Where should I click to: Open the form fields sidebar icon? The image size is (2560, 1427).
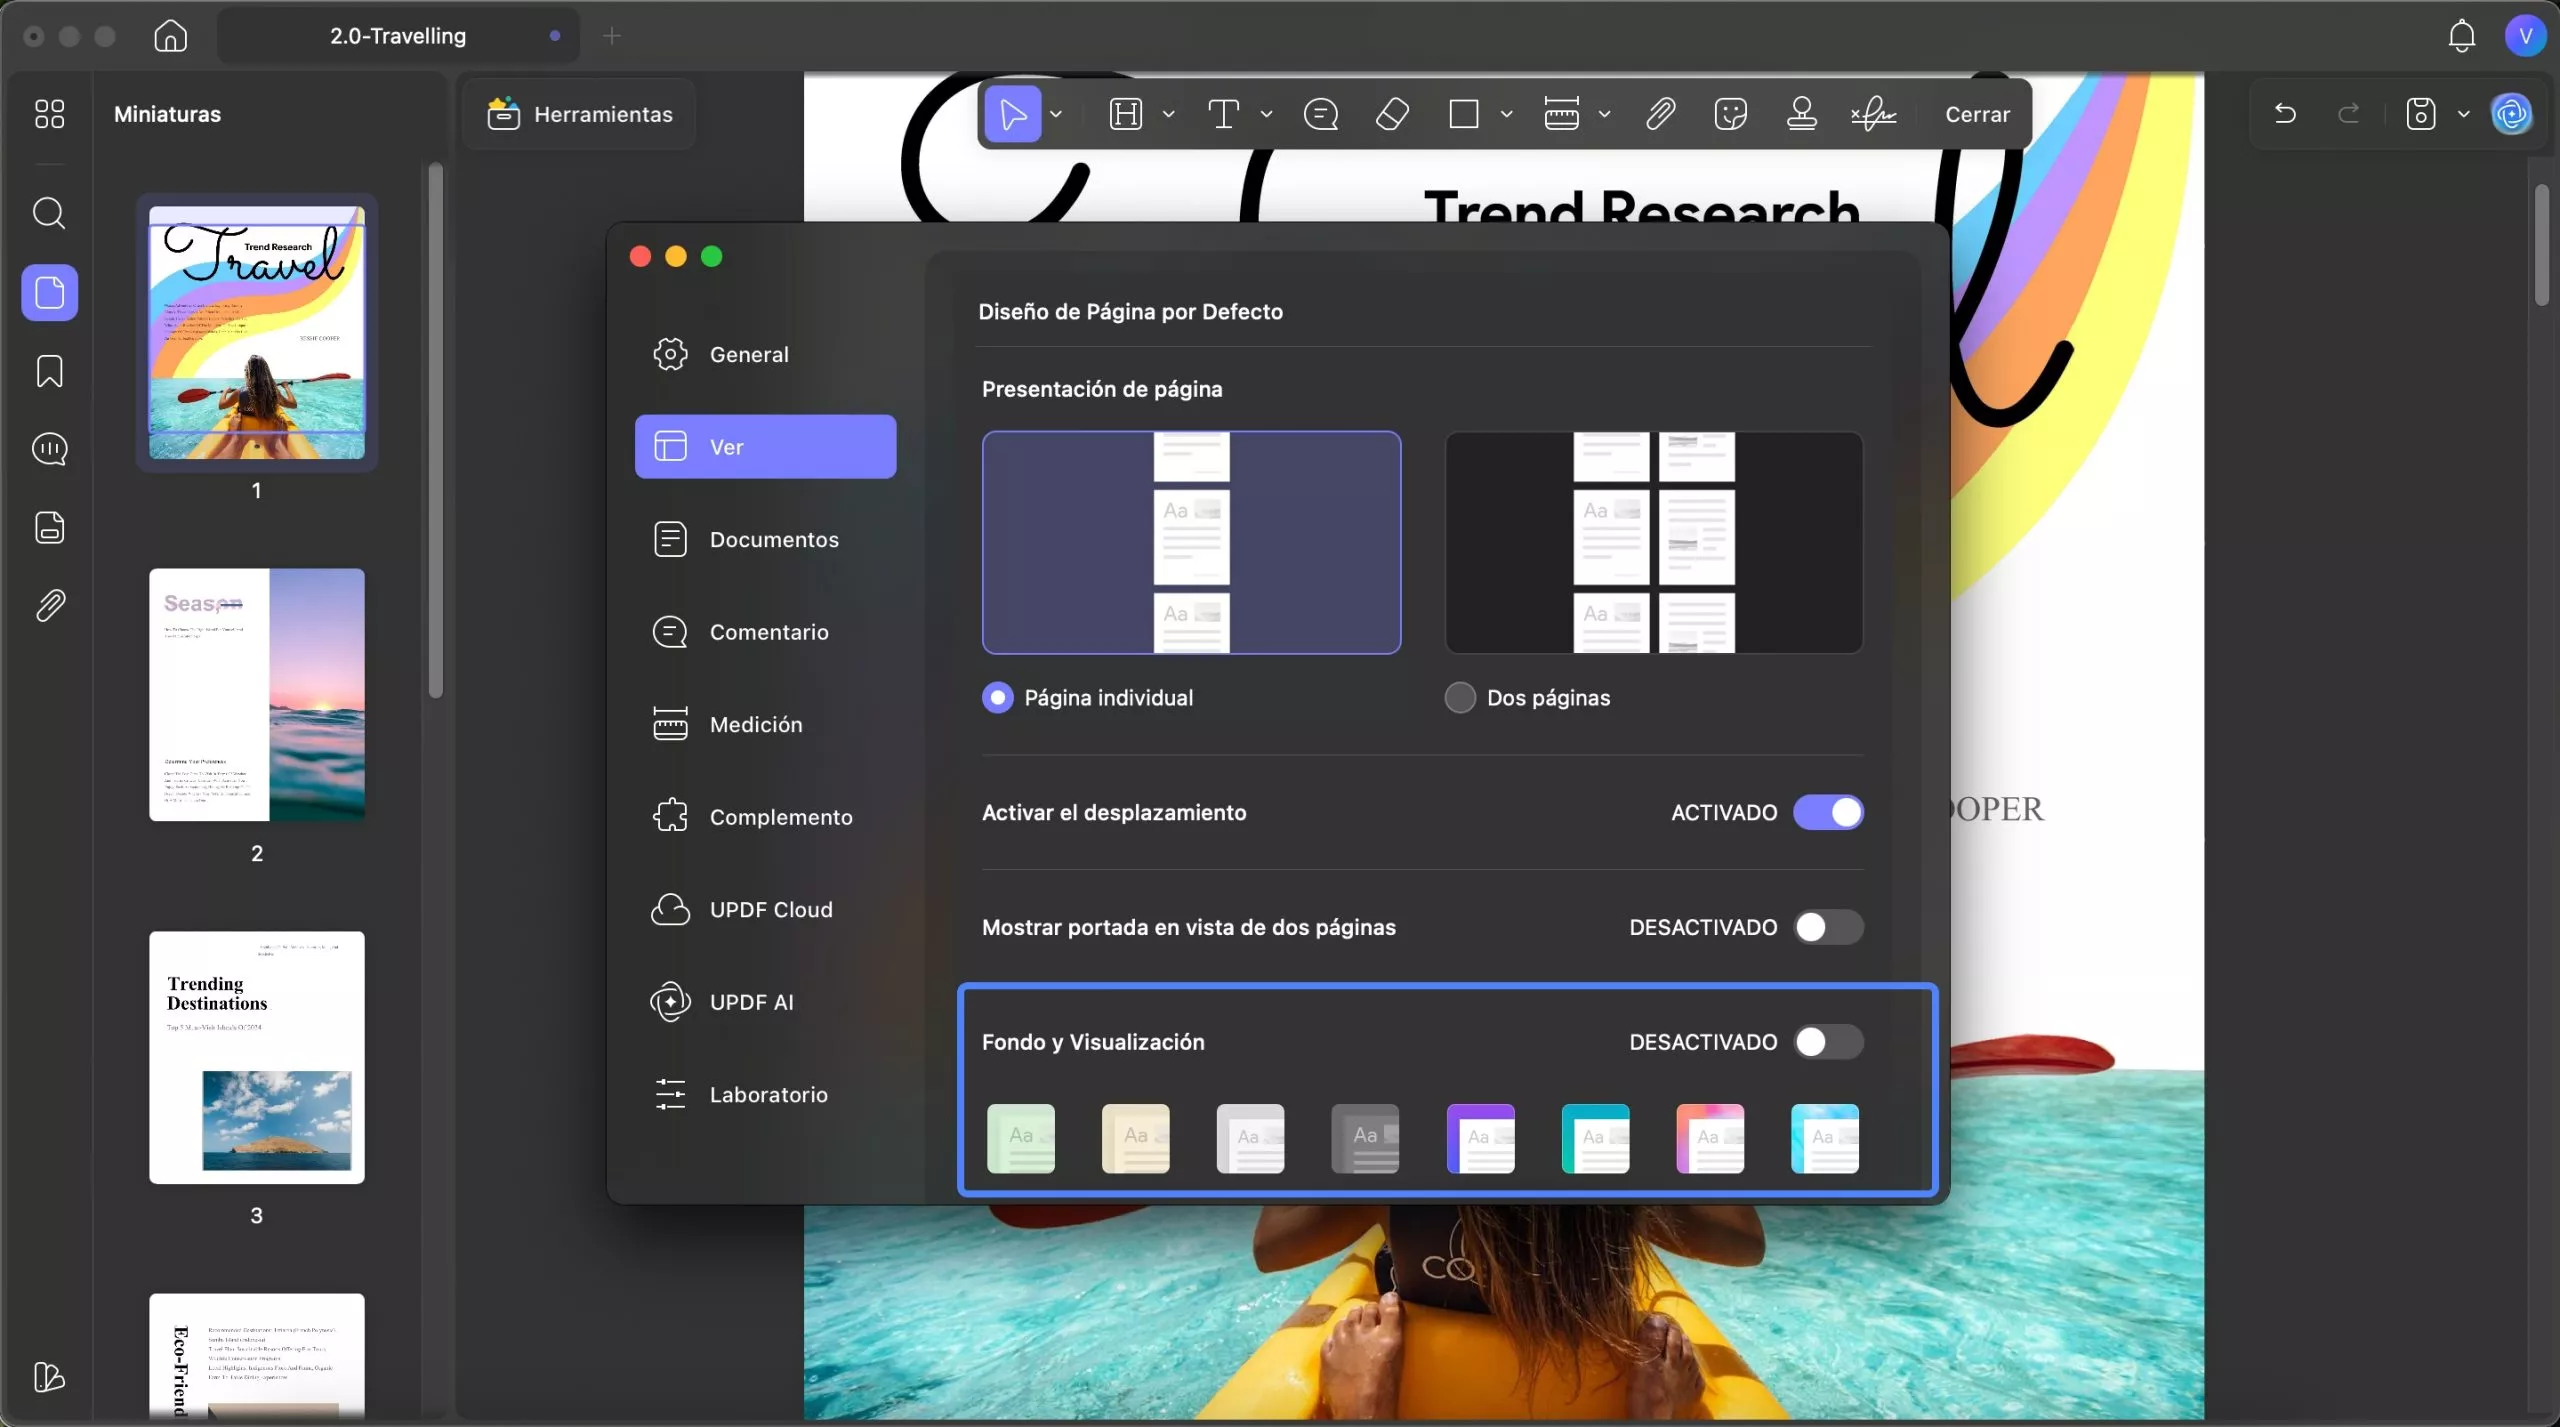49,527
